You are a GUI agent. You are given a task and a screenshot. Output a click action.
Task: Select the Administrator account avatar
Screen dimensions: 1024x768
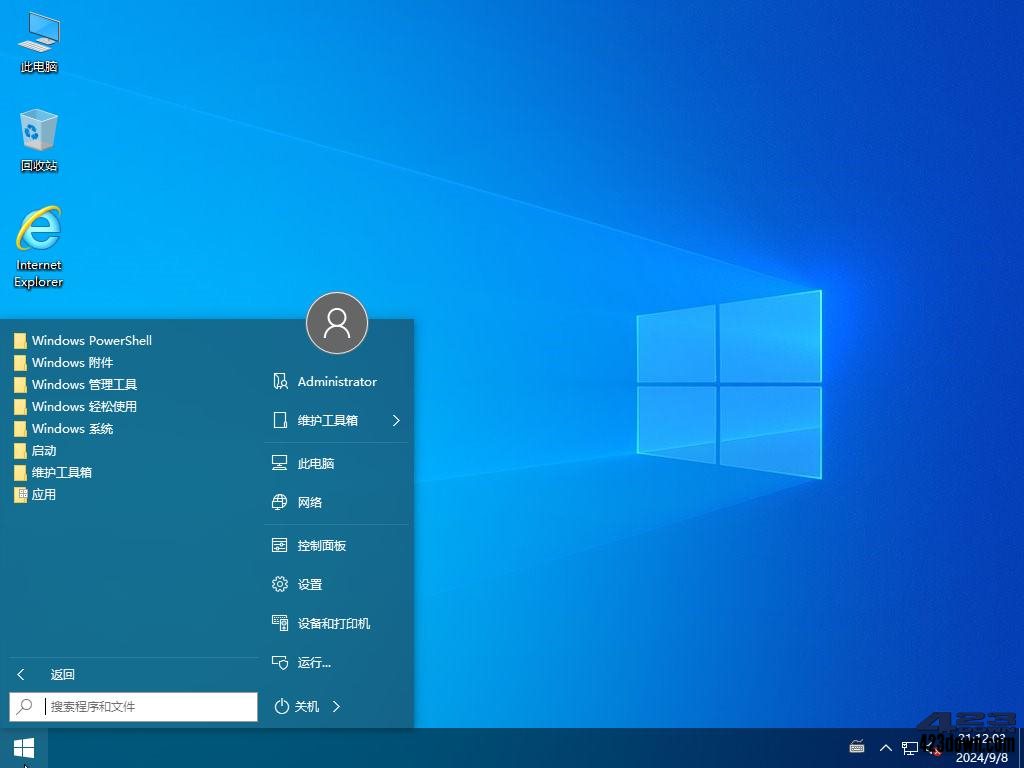(x=337, y=323)
